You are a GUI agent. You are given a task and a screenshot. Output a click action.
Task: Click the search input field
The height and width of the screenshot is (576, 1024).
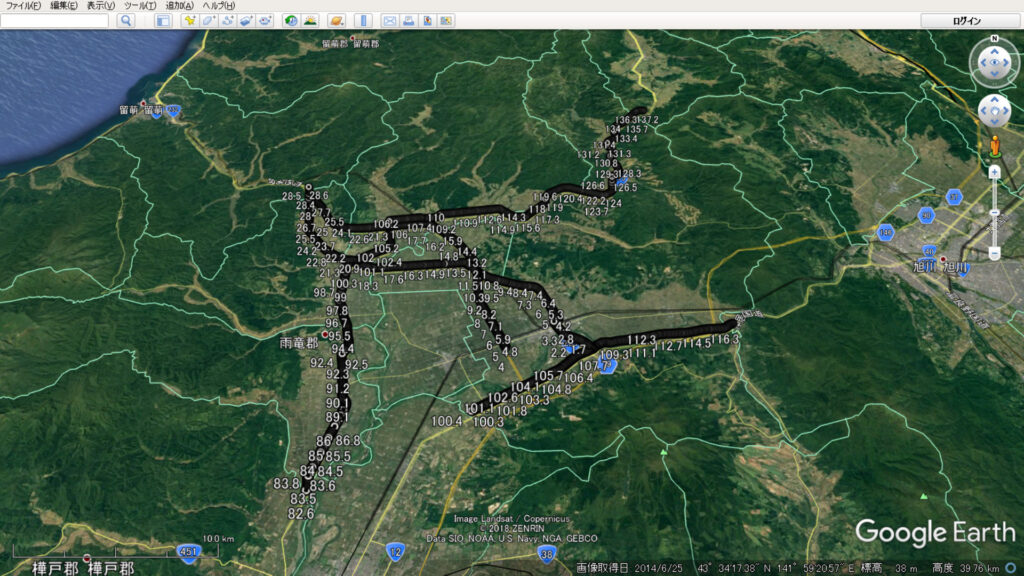(54, 21)
